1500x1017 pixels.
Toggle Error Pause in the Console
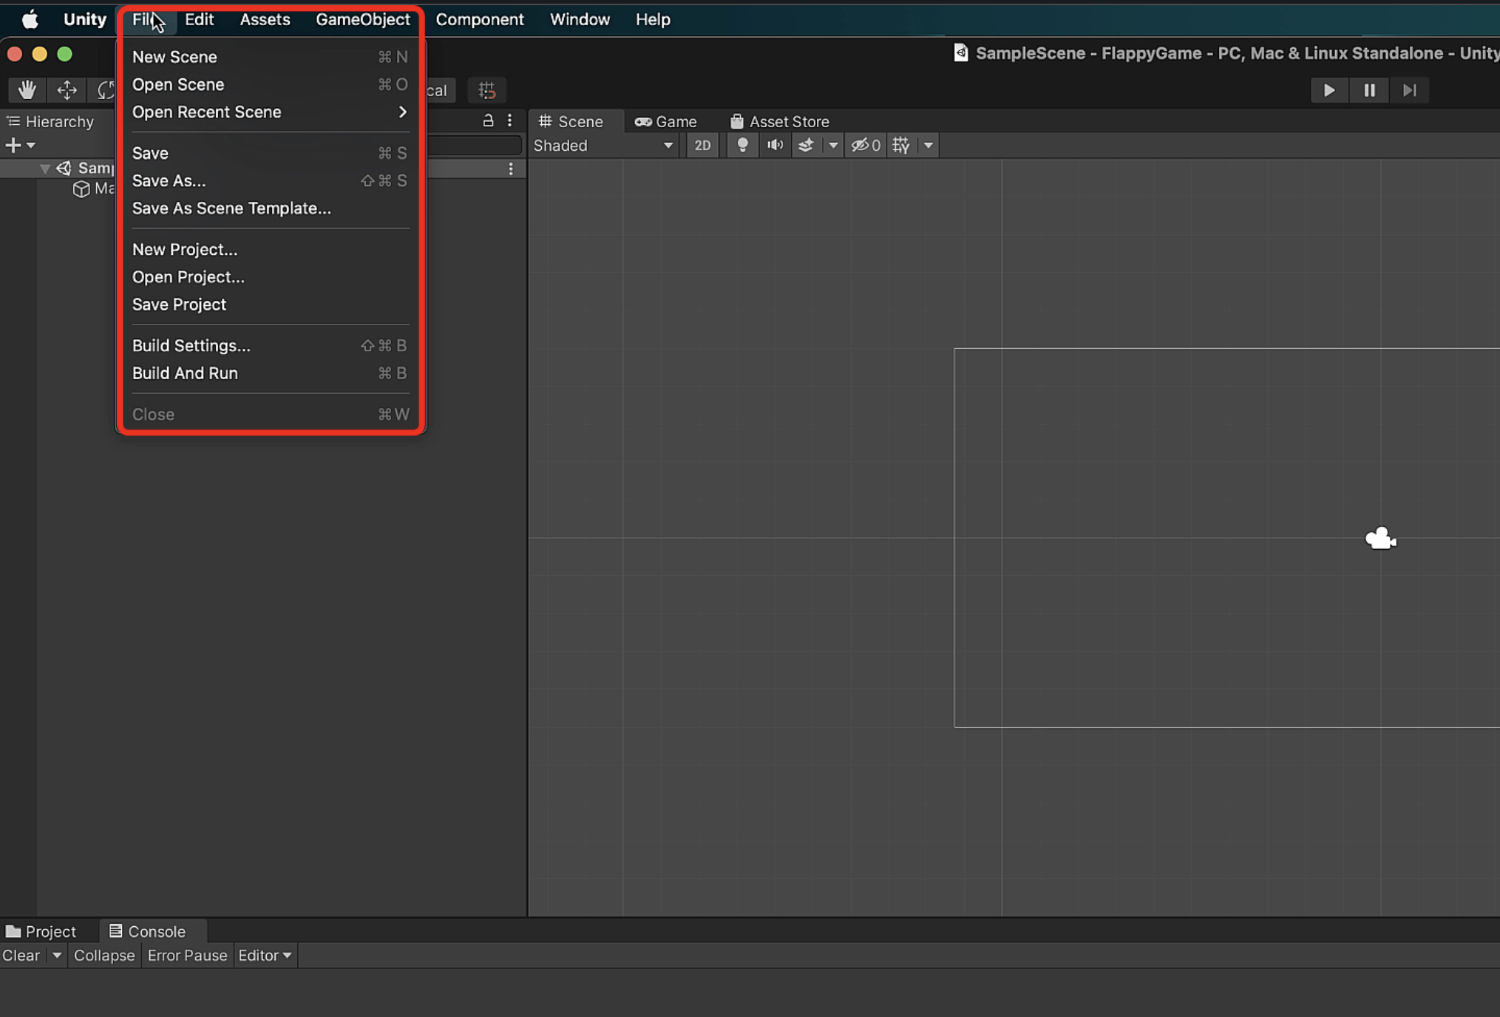click(187, 955)
